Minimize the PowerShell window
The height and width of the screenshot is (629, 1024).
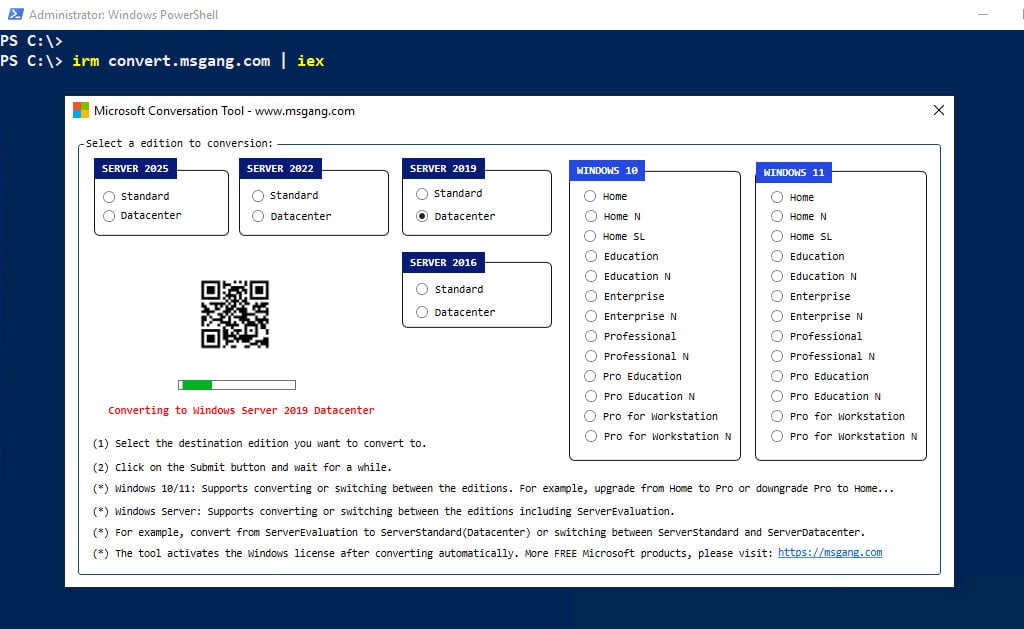[983, 14]
